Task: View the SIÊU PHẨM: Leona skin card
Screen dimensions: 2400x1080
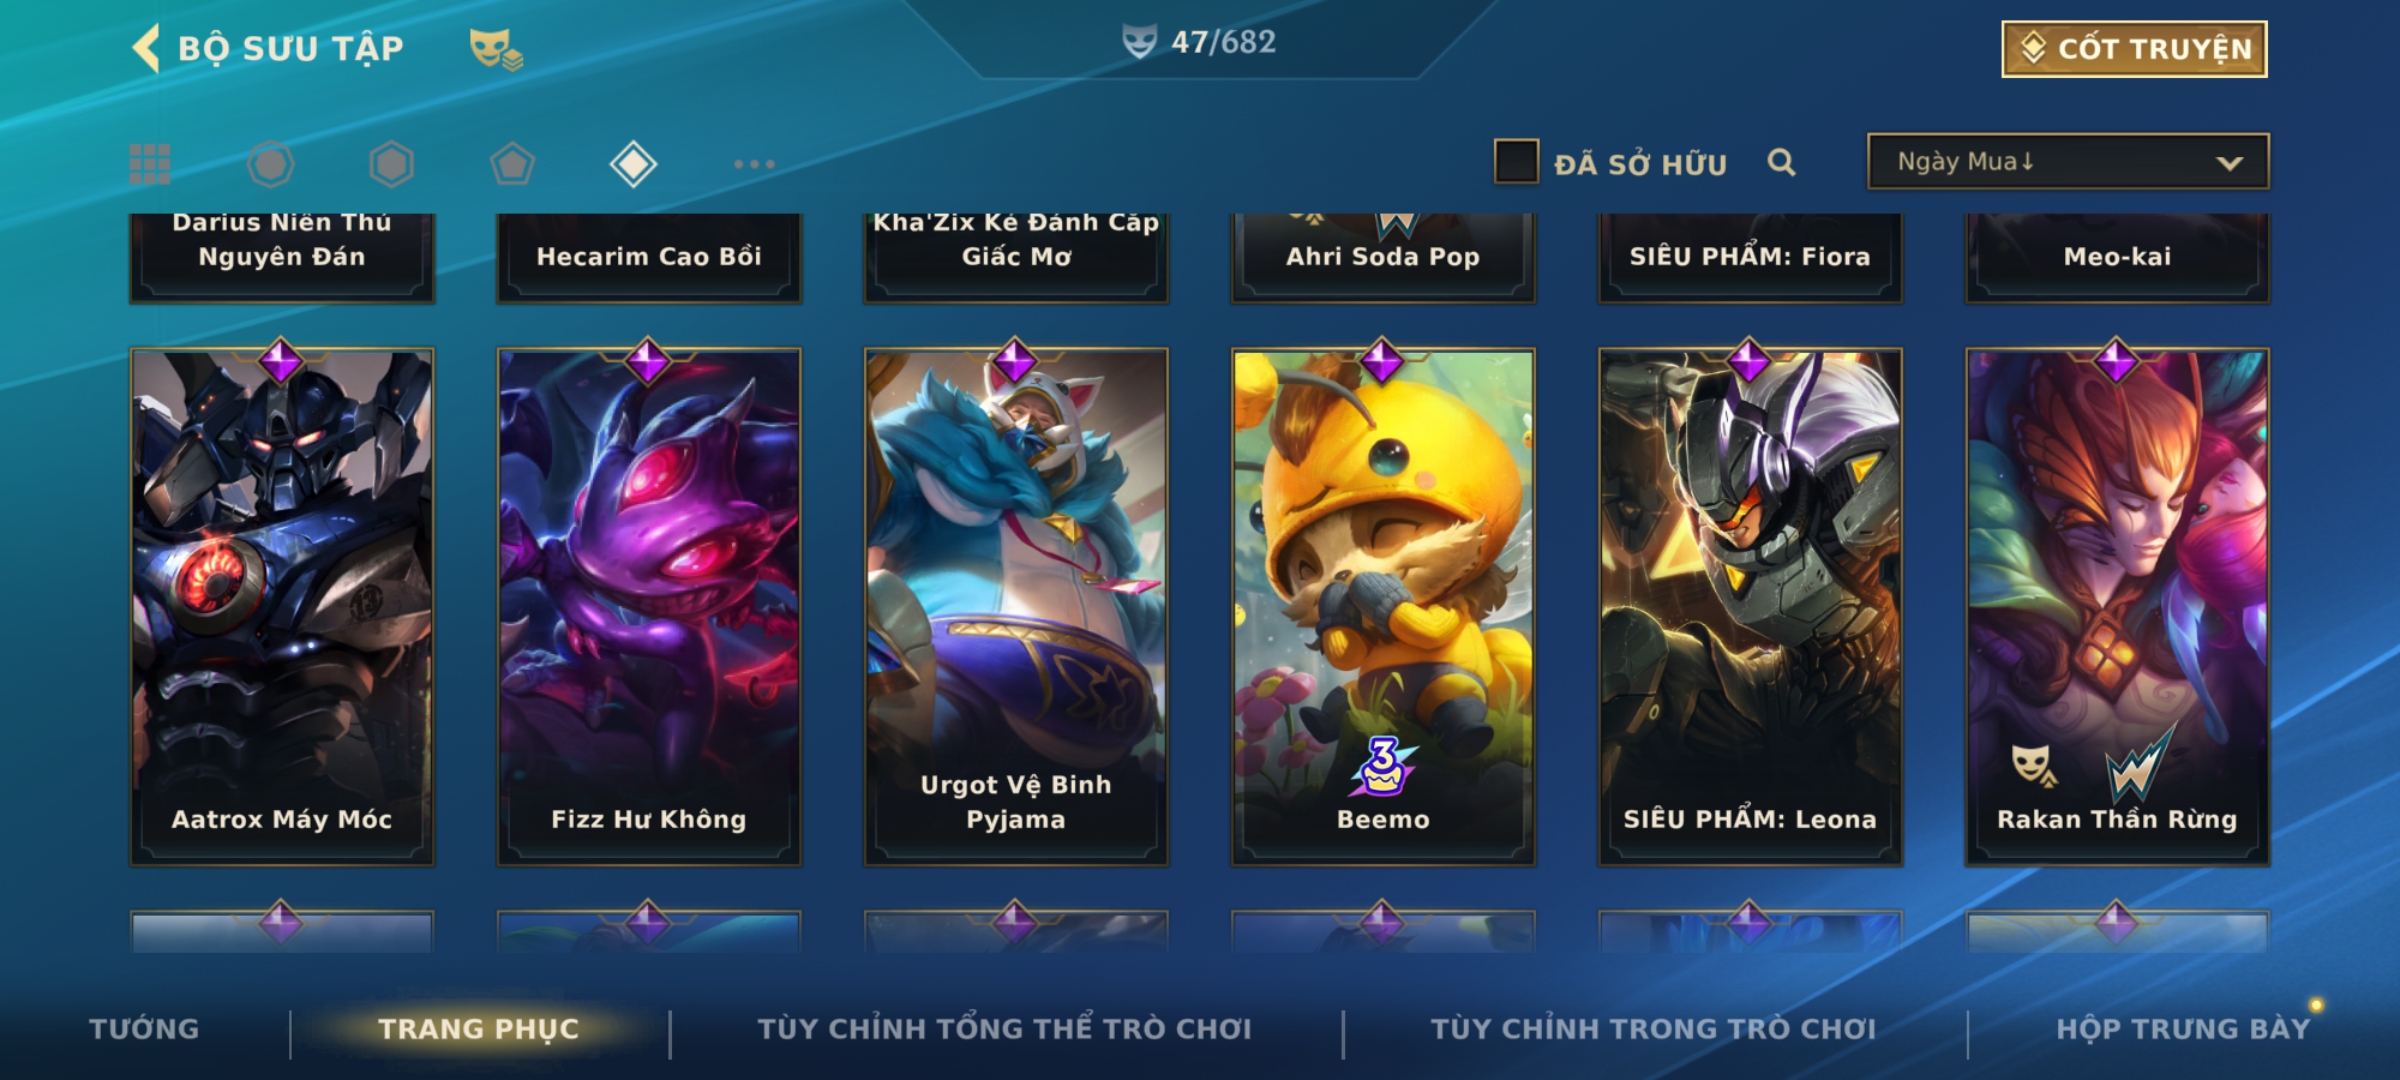Action: (x=1750, y=606)
